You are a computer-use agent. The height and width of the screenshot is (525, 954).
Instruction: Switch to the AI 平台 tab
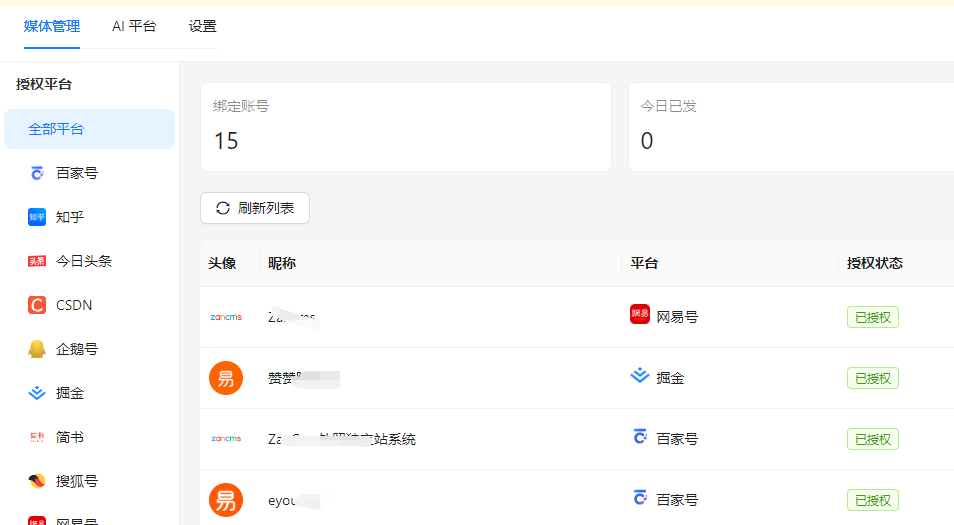coord(134,26)
